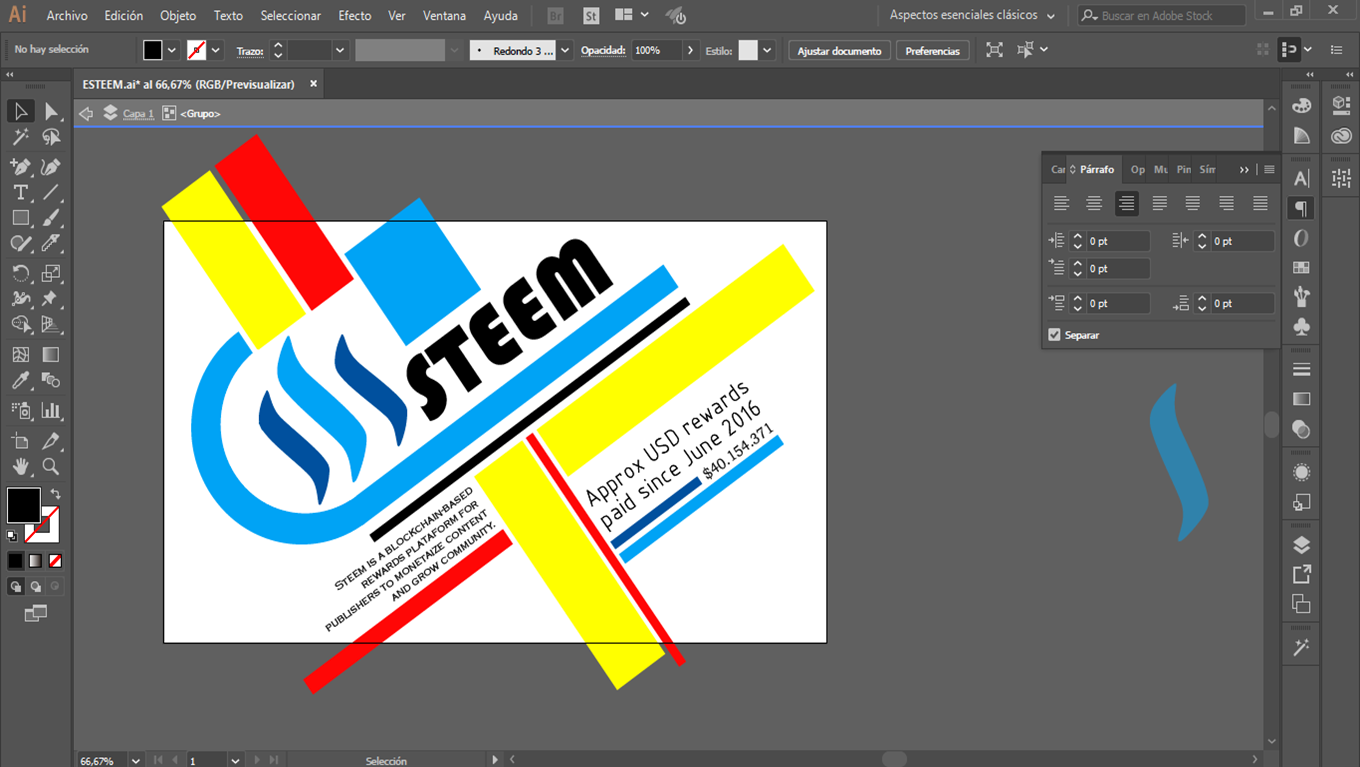The width and height of the screenshot is (1360, 767).
Task: Set toolbox color mode to Gradient
Action: coord(35,561)
